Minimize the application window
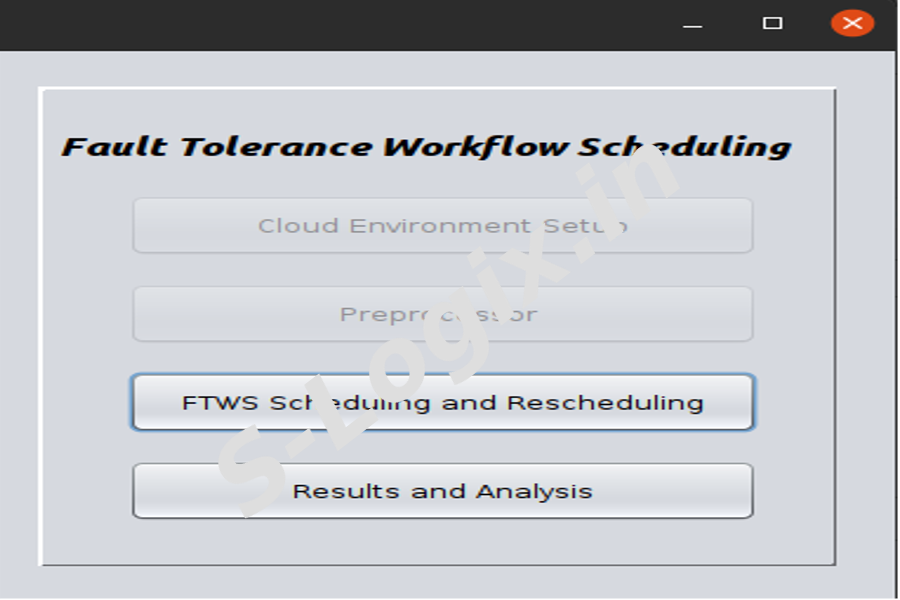 pyautogui.click(x=692, y=24)
